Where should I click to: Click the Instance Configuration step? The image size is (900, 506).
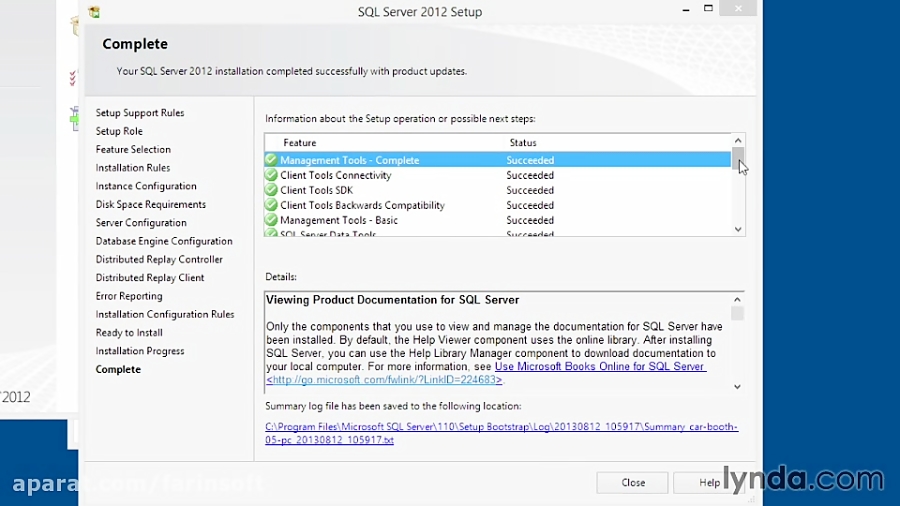coord(146,186)
